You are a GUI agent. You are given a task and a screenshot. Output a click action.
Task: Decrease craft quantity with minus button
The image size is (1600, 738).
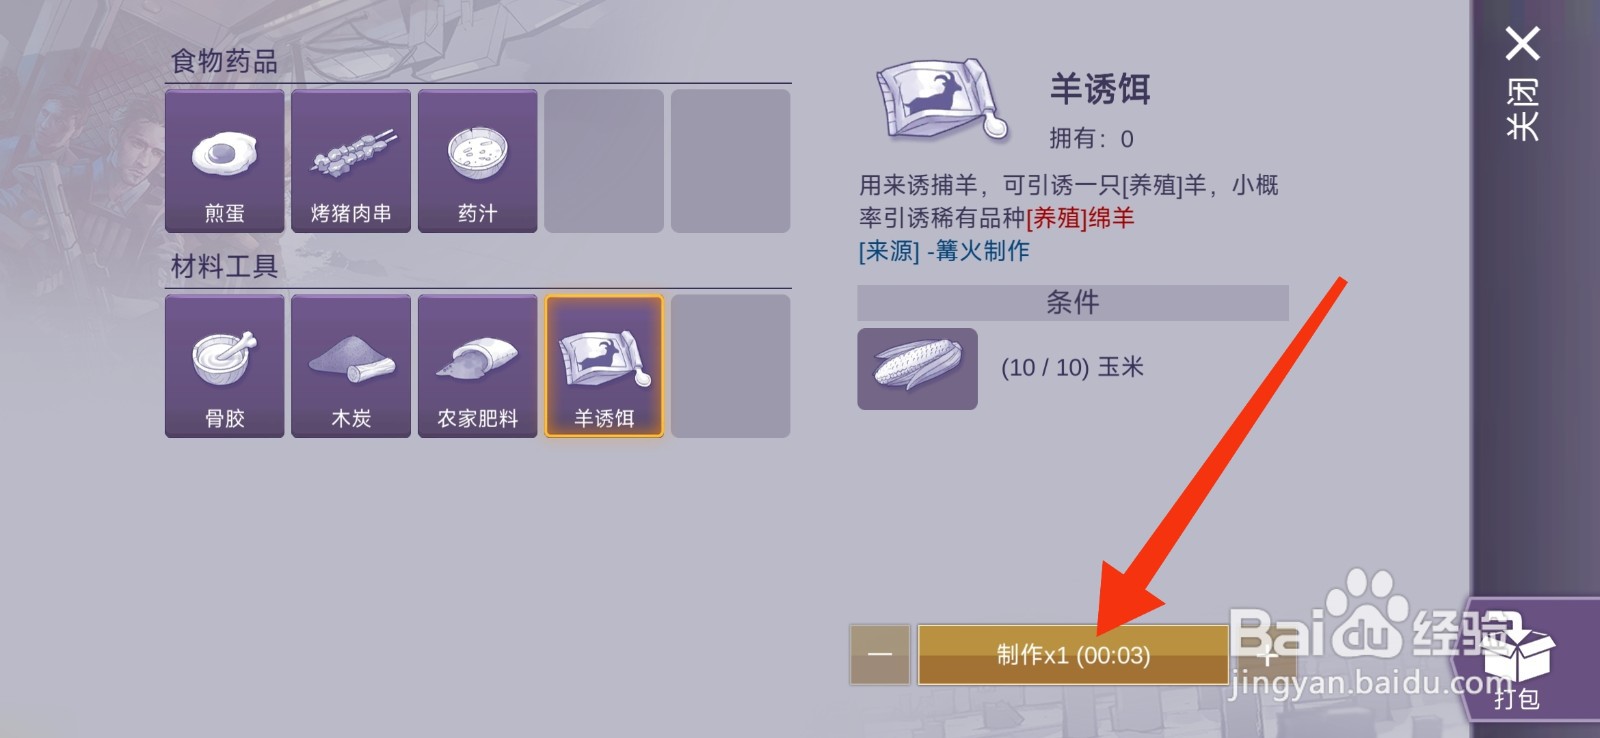tap(880, 655)
